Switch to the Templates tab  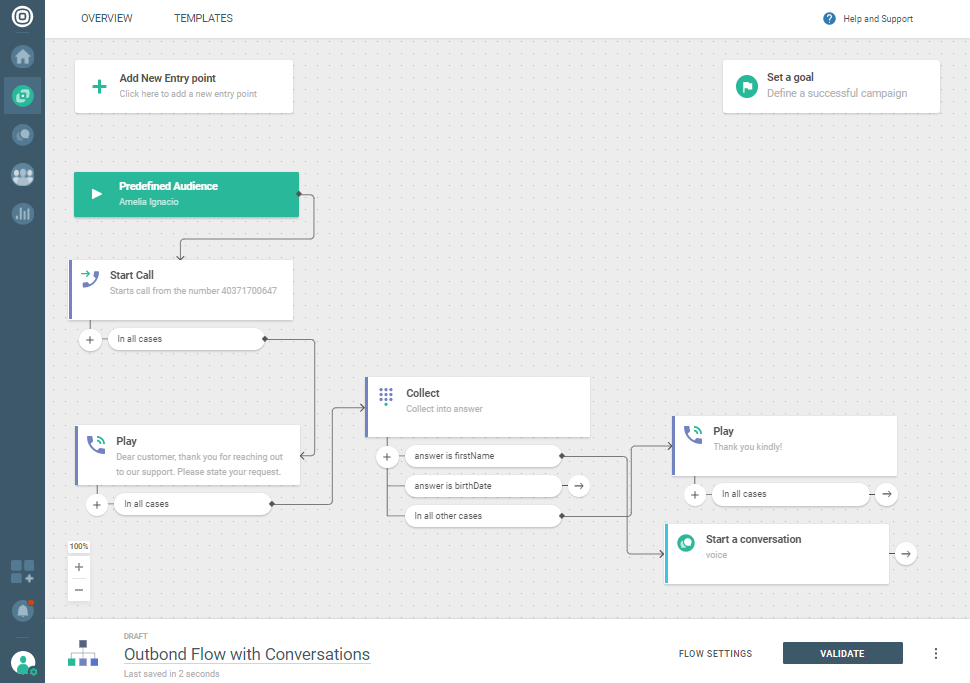click(203, 19)
